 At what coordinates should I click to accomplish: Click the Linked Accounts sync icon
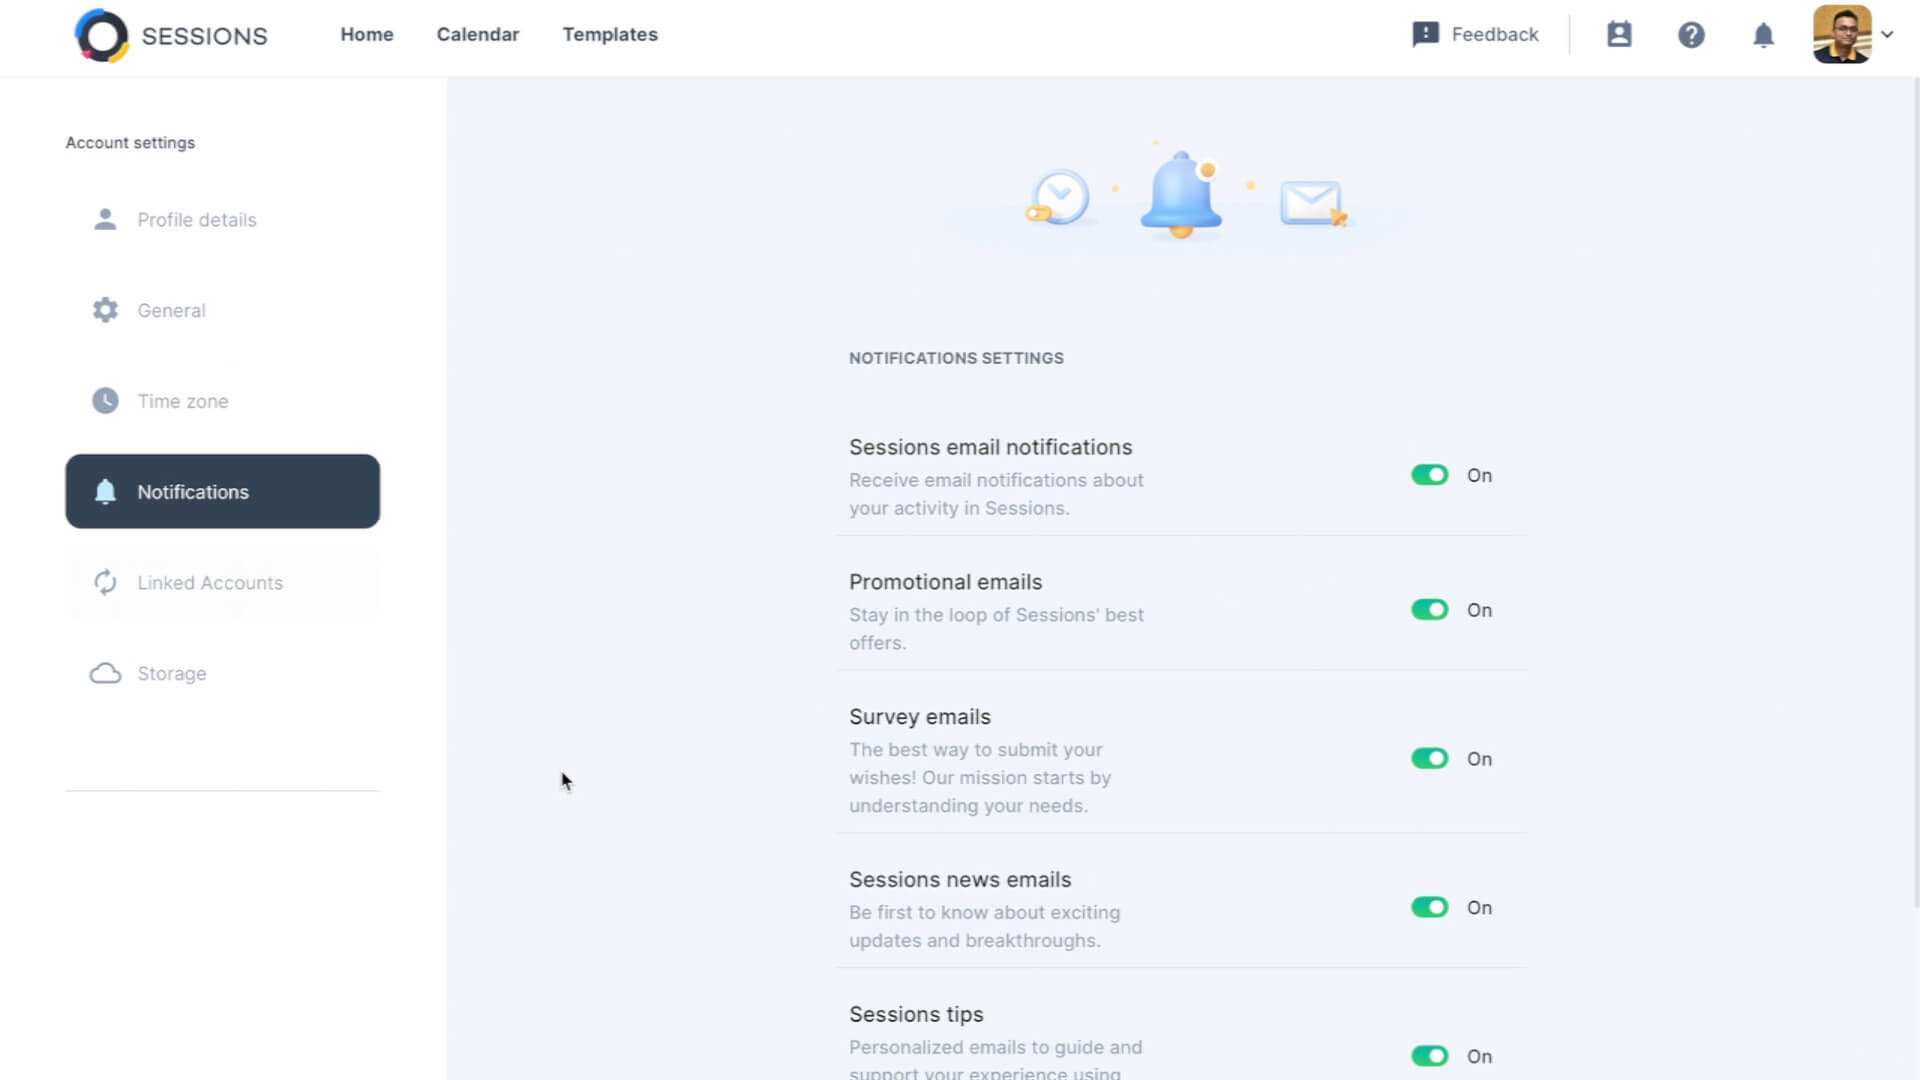(105, 583)
